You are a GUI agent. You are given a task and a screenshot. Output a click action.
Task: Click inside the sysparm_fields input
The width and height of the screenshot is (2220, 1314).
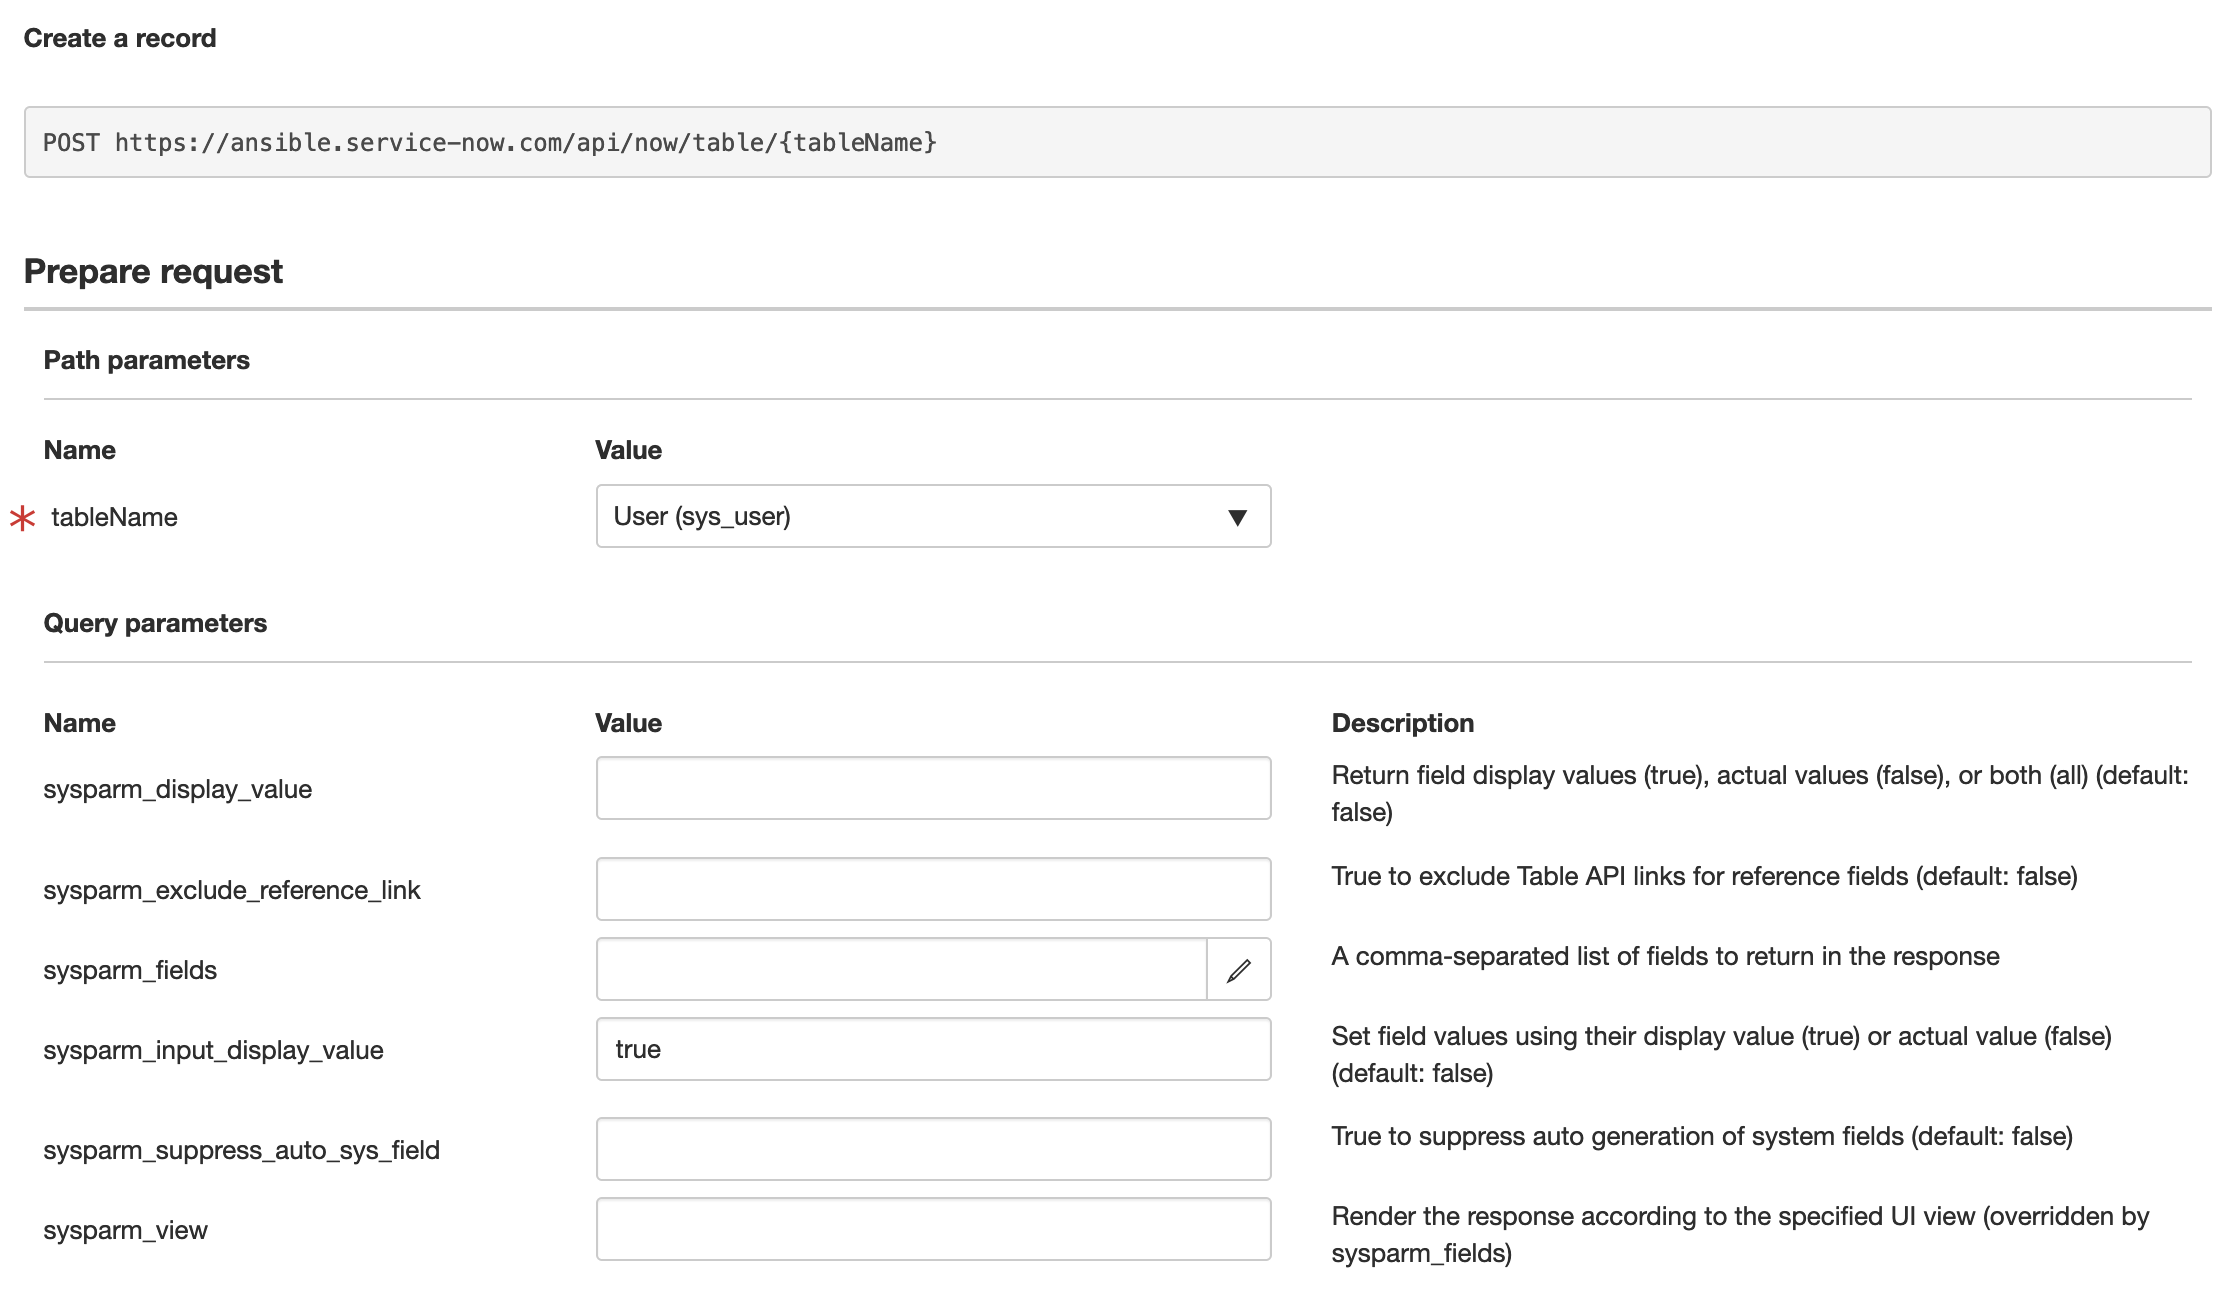(900, 970)
